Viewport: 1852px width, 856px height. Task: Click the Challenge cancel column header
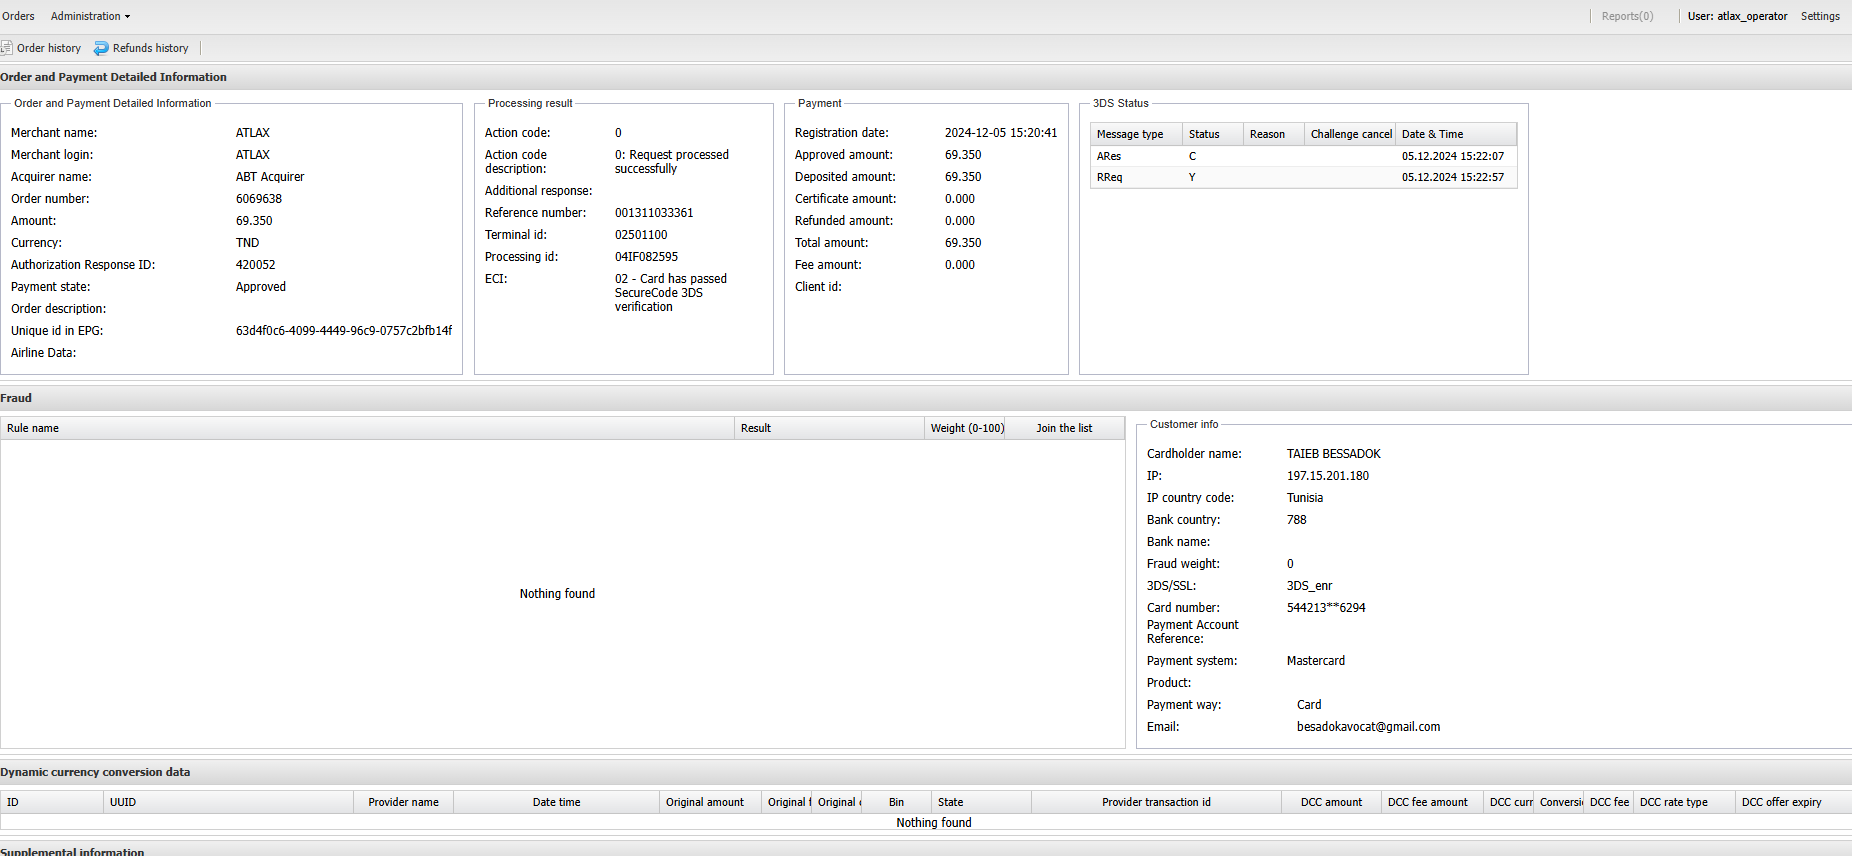coord(1350,134)
